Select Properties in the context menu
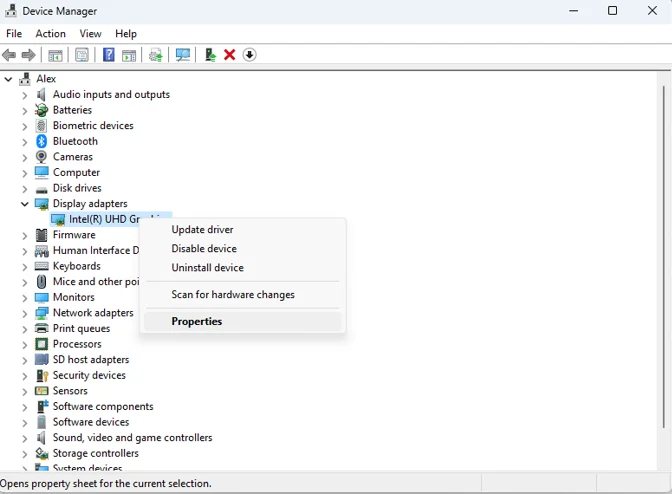Viewport: 672px width, 494px height. pos(197,322)
